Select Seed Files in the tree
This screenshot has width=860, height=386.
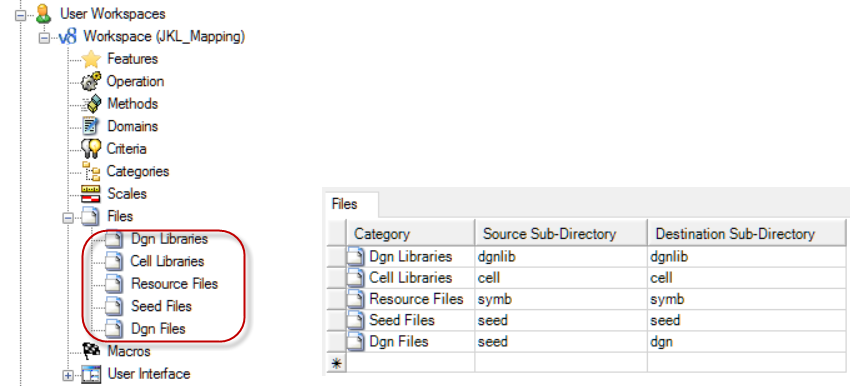161,306
